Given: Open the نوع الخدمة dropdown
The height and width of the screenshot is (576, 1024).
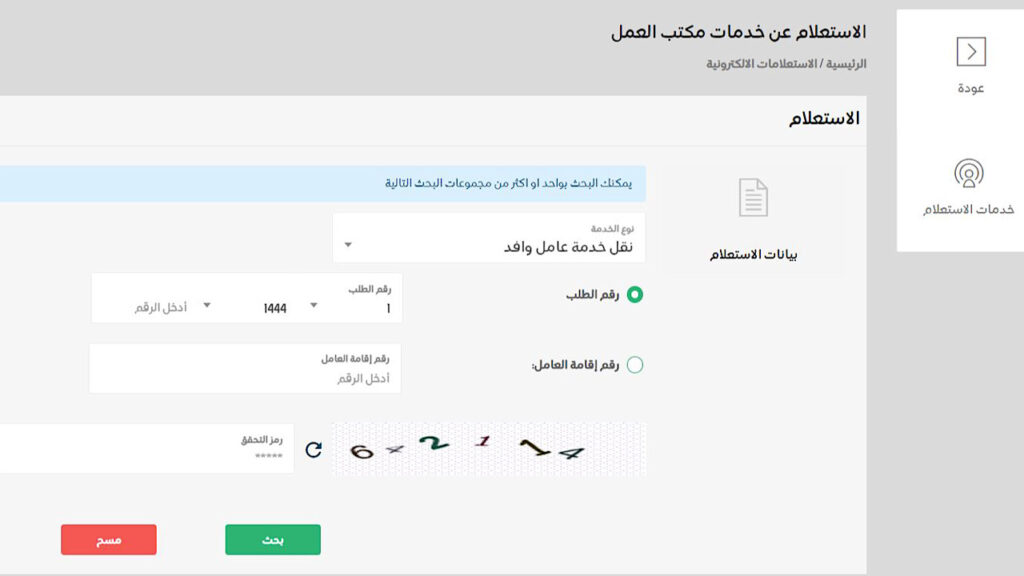Looking at the screenshot, I should tap(488, 238).
